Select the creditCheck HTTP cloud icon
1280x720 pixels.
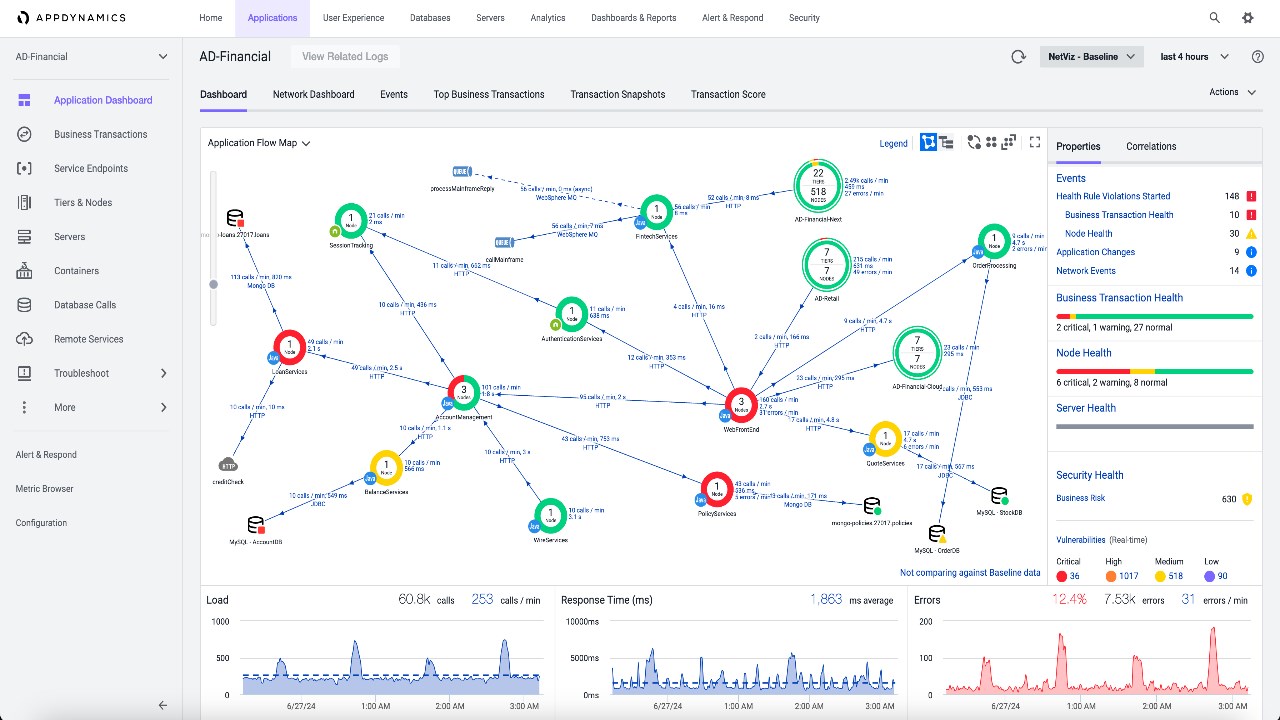228,464
